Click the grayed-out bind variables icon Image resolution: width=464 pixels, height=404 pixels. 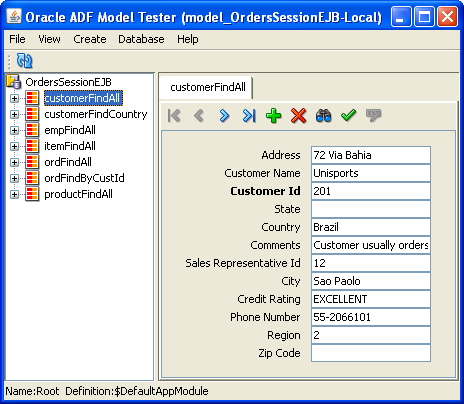pos(373,115)
